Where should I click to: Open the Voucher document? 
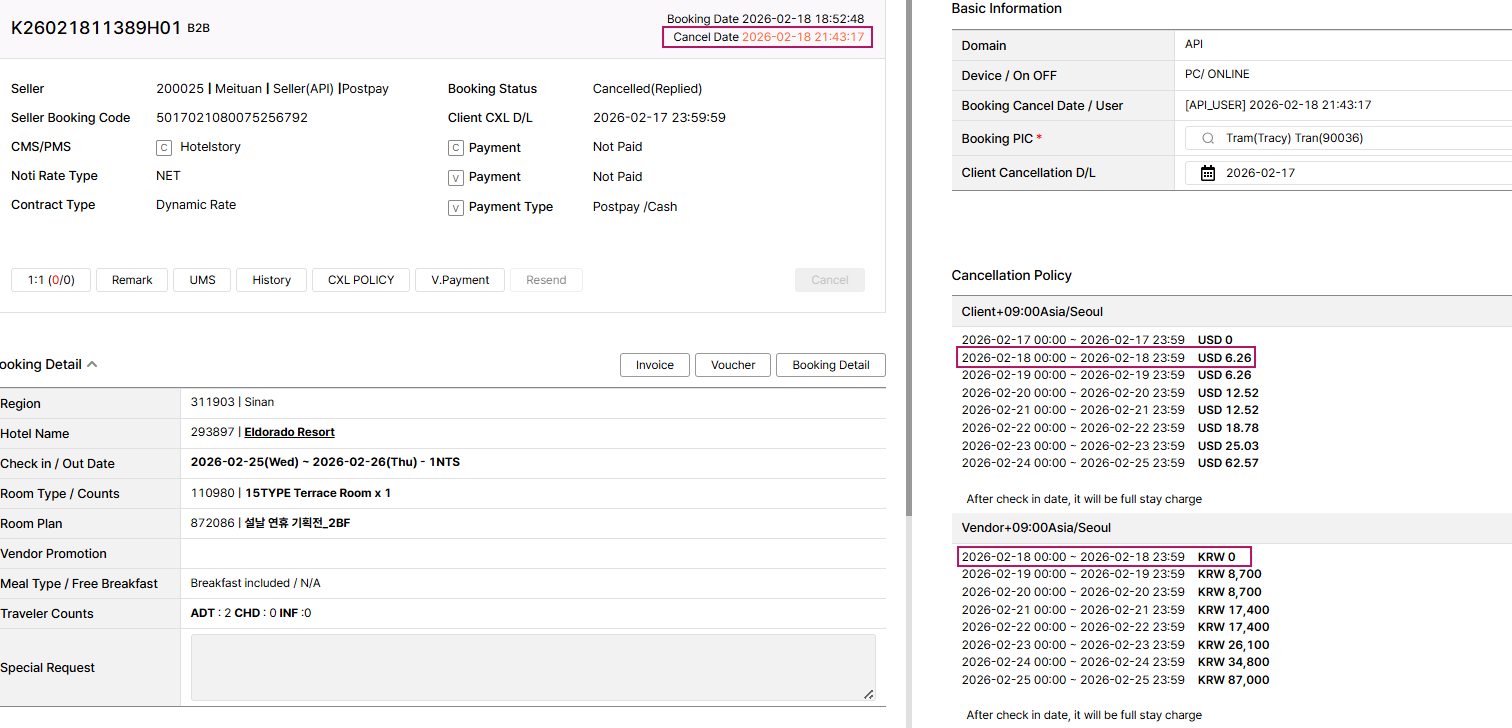[733, 365]
